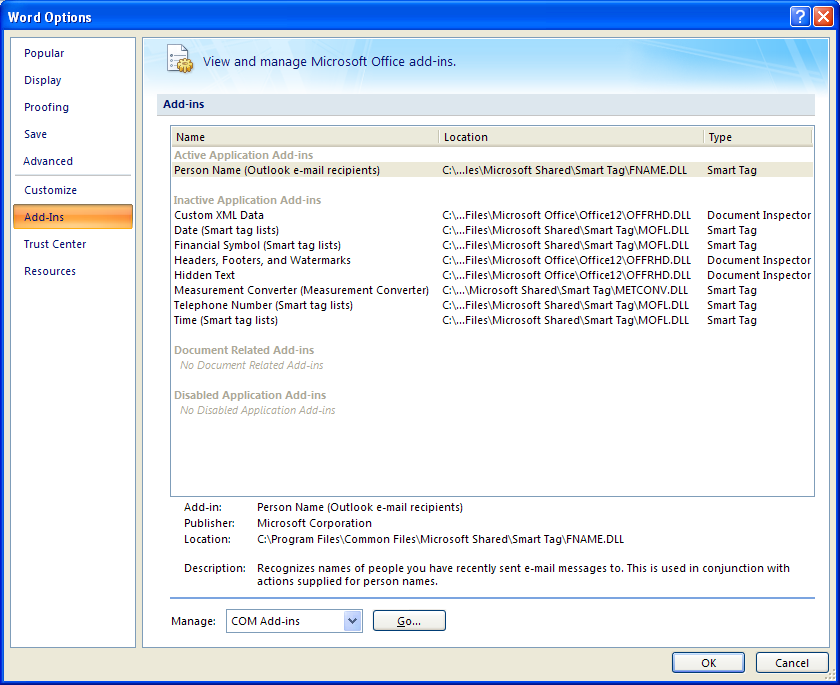The height and width of the screenshot is (685, 840).
Task: Click the METCONV.DLL location cell
Action: pos(565,290)
